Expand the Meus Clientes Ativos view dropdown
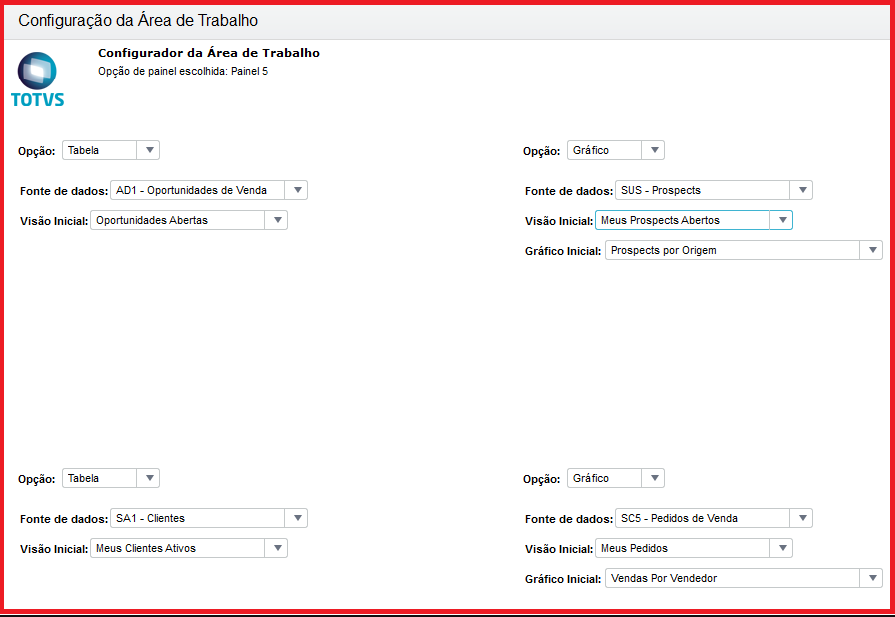 [189, 548]
